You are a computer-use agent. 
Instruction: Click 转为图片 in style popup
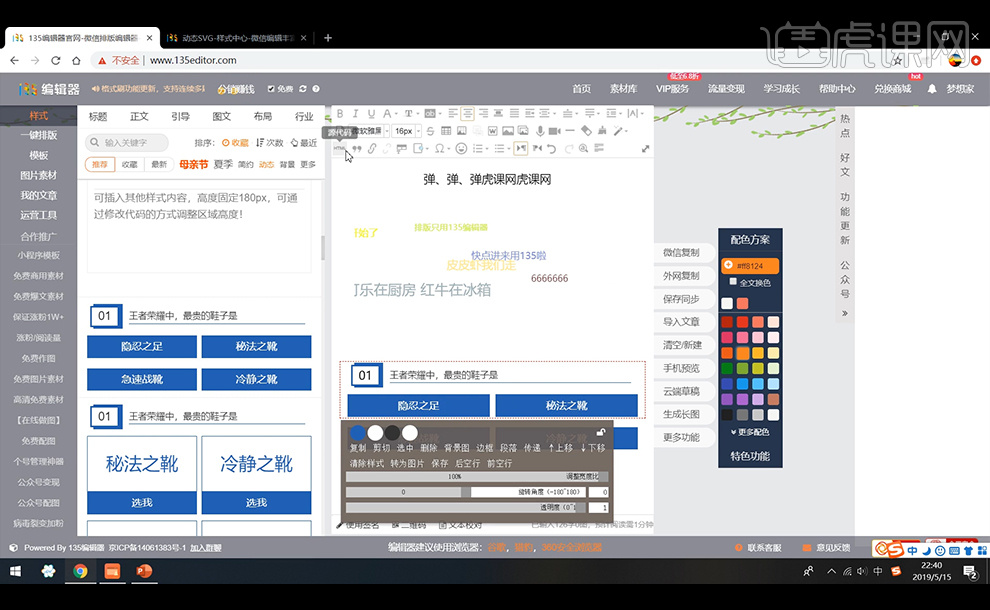point(407,463)
